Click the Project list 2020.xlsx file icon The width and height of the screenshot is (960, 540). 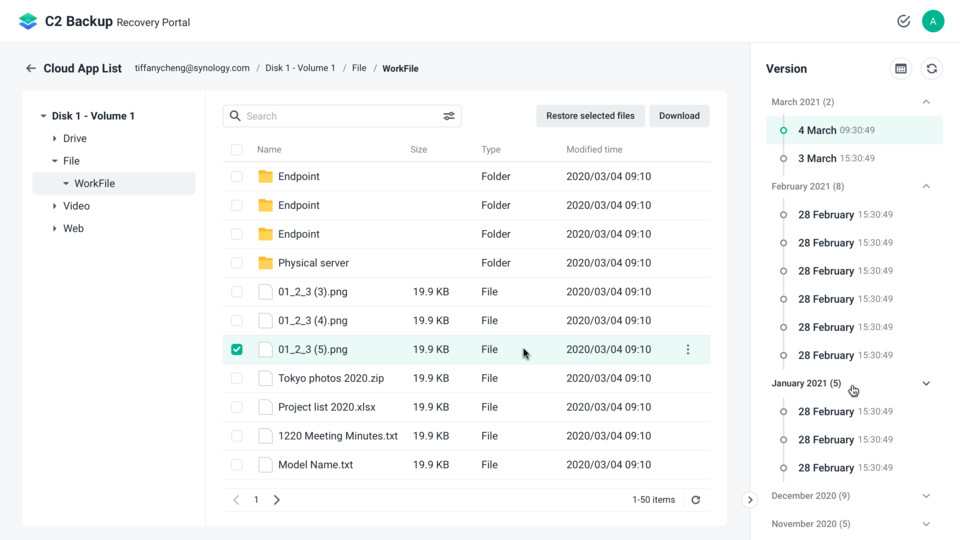click(265, 407)
